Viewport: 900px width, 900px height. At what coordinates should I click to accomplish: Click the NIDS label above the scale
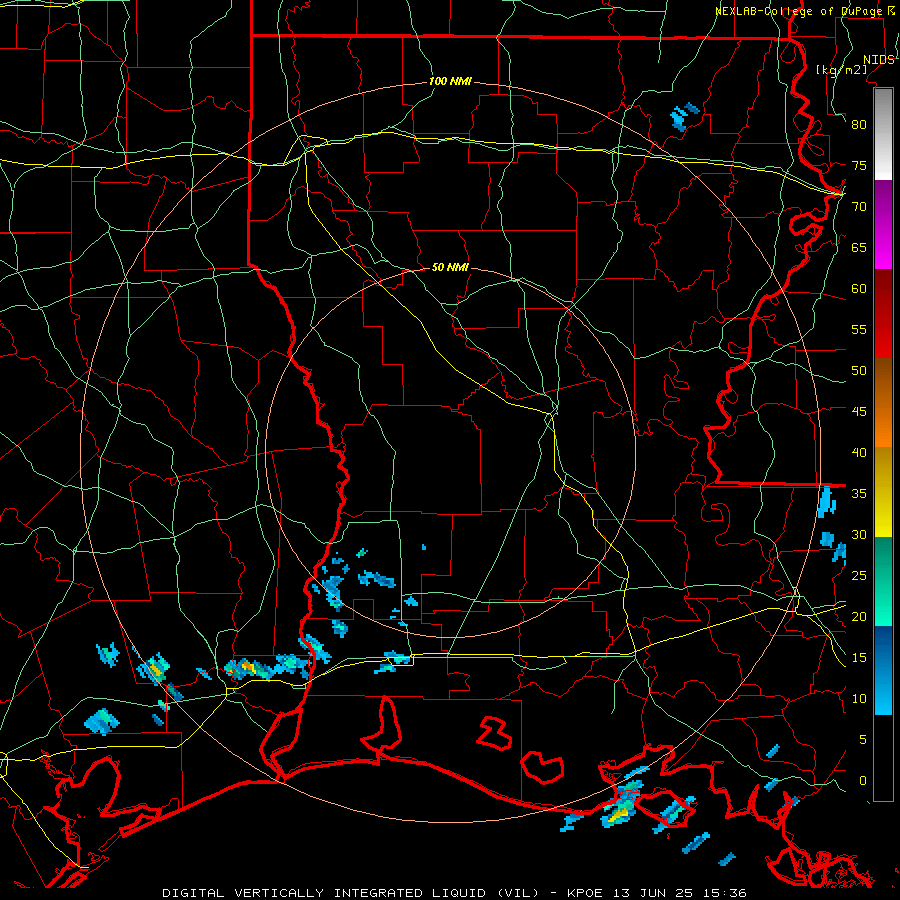click(x=878, y=59)
